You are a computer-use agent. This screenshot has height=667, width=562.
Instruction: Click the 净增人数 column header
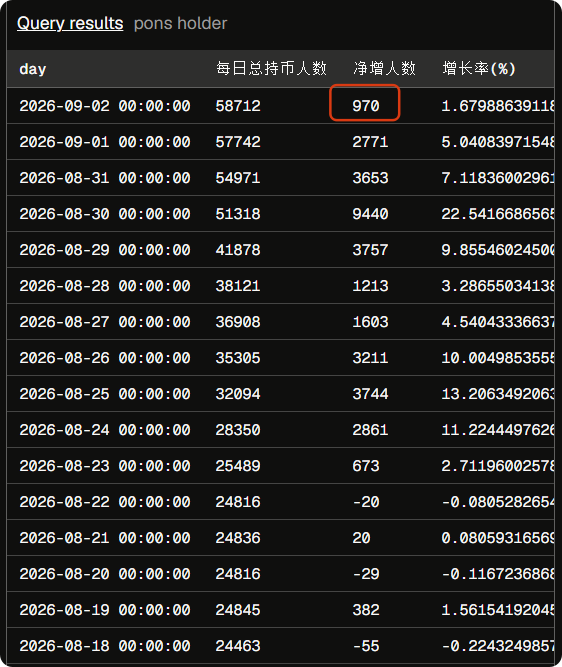tap(384, 68)
